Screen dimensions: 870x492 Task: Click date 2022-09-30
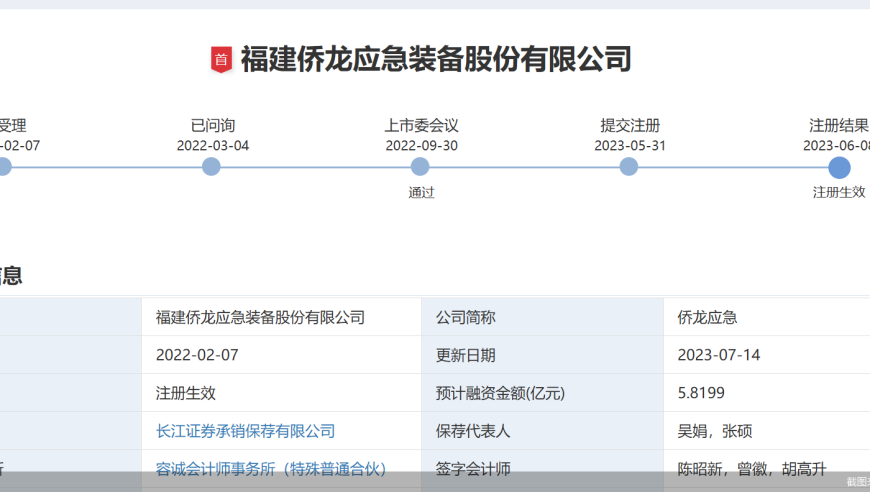pyautogui.click(x=422, y=146)
